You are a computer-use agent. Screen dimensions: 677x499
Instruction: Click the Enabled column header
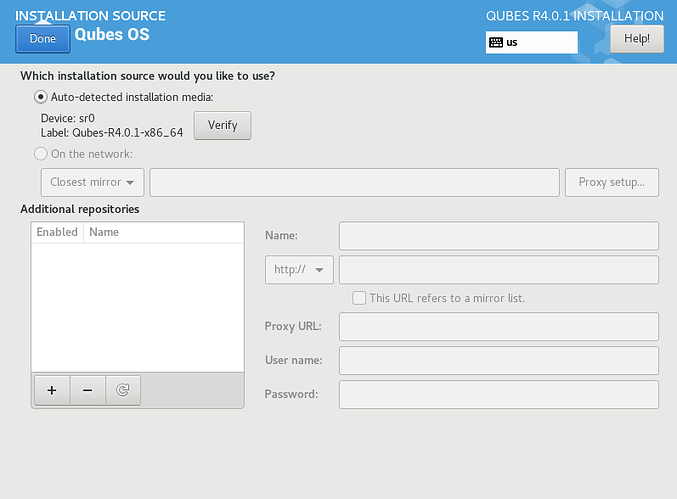point(57,232)
